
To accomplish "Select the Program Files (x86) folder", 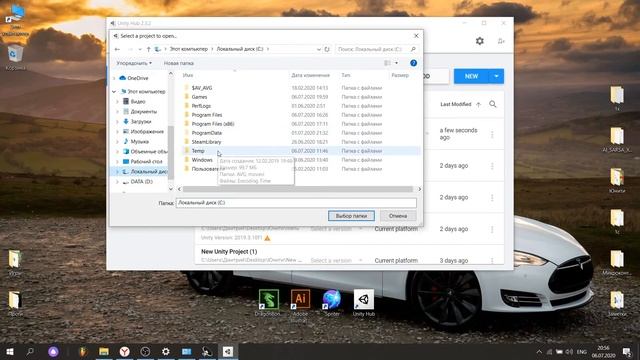I will click(213, 124).
